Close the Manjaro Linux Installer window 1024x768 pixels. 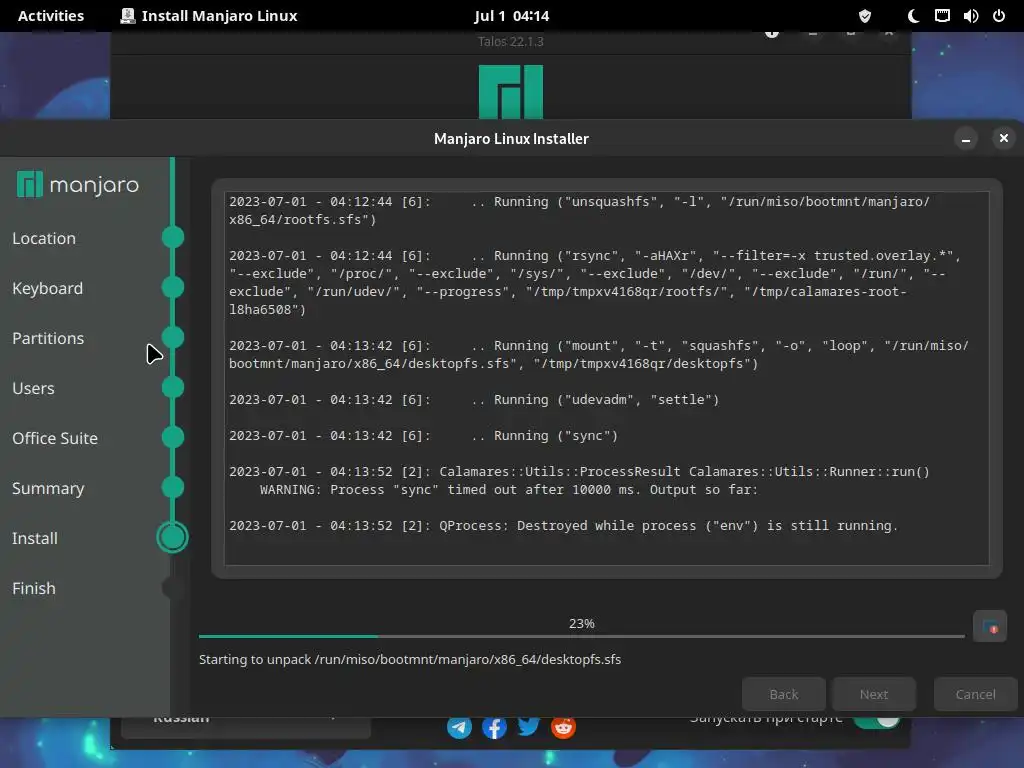point(1004,138)
